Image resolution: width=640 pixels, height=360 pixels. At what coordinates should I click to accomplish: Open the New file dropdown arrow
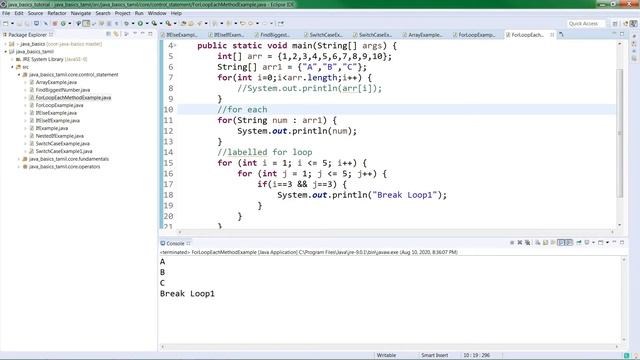tap(12, 24)
